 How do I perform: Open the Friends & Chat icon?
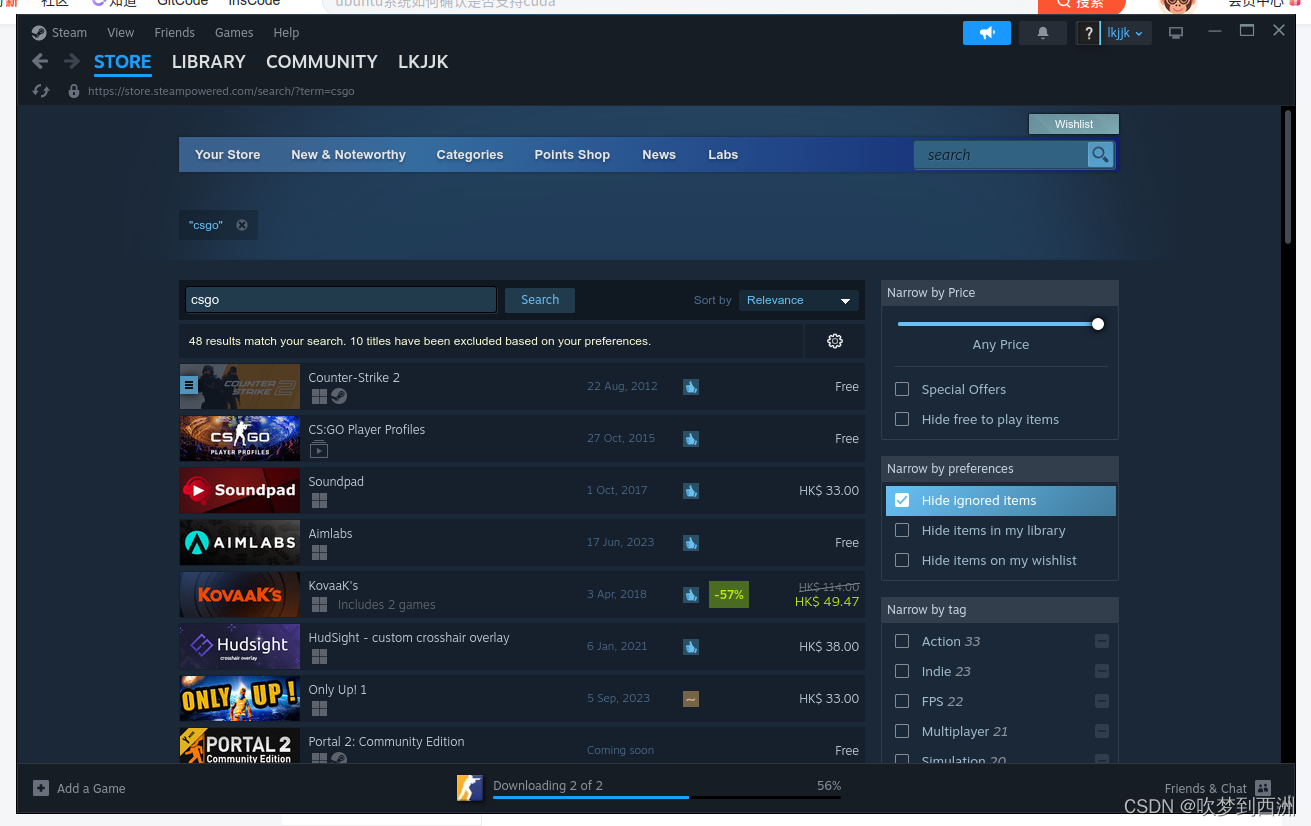click(1263, 788)
